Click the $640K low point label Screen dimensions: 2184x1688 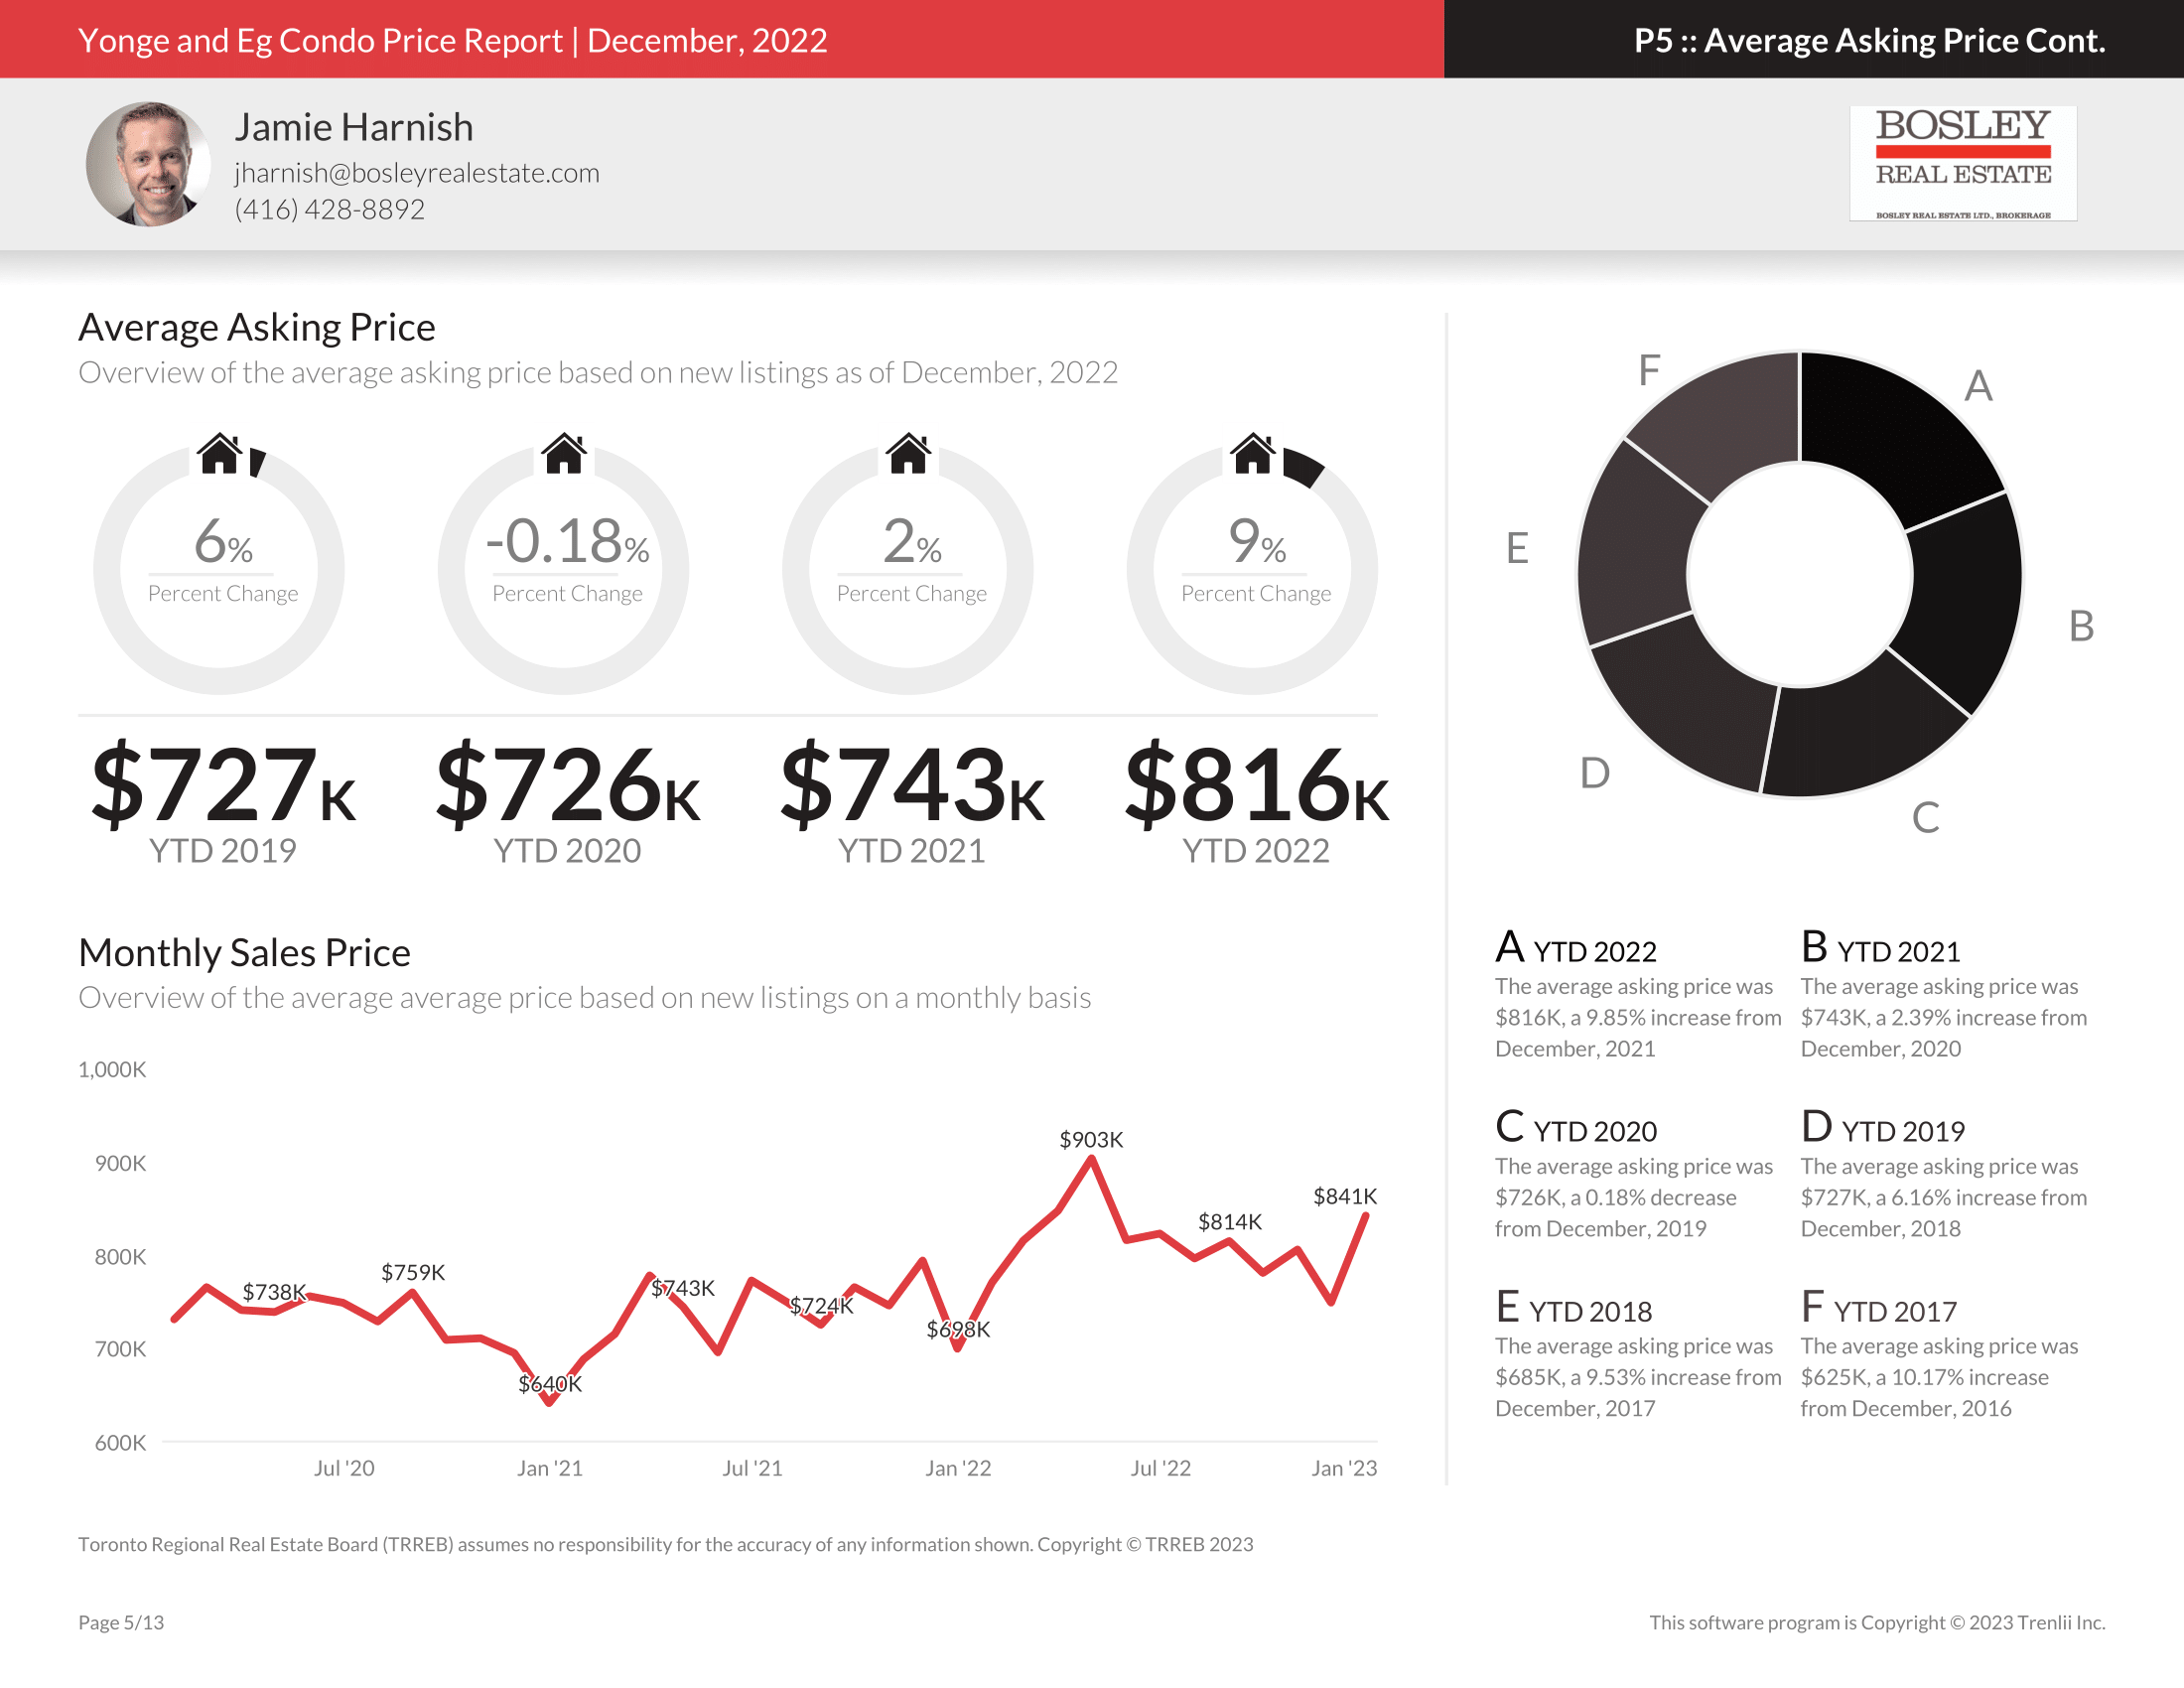pos(549,1384)
